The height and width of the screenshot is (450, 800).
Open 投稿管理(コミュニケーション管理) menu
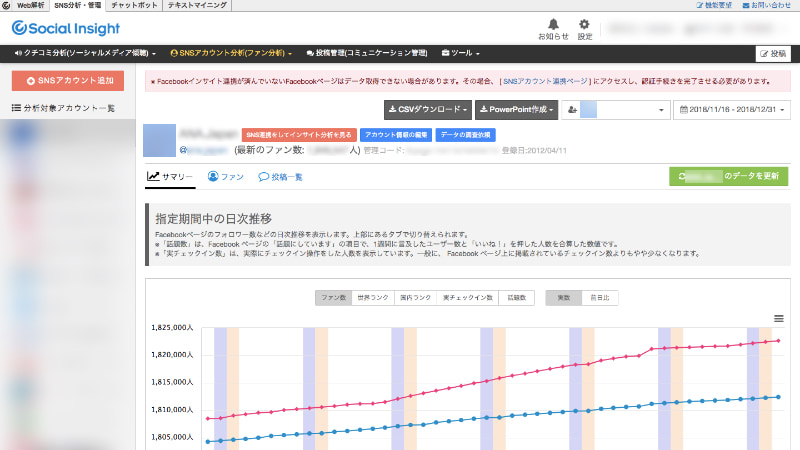tap(367, 53)
